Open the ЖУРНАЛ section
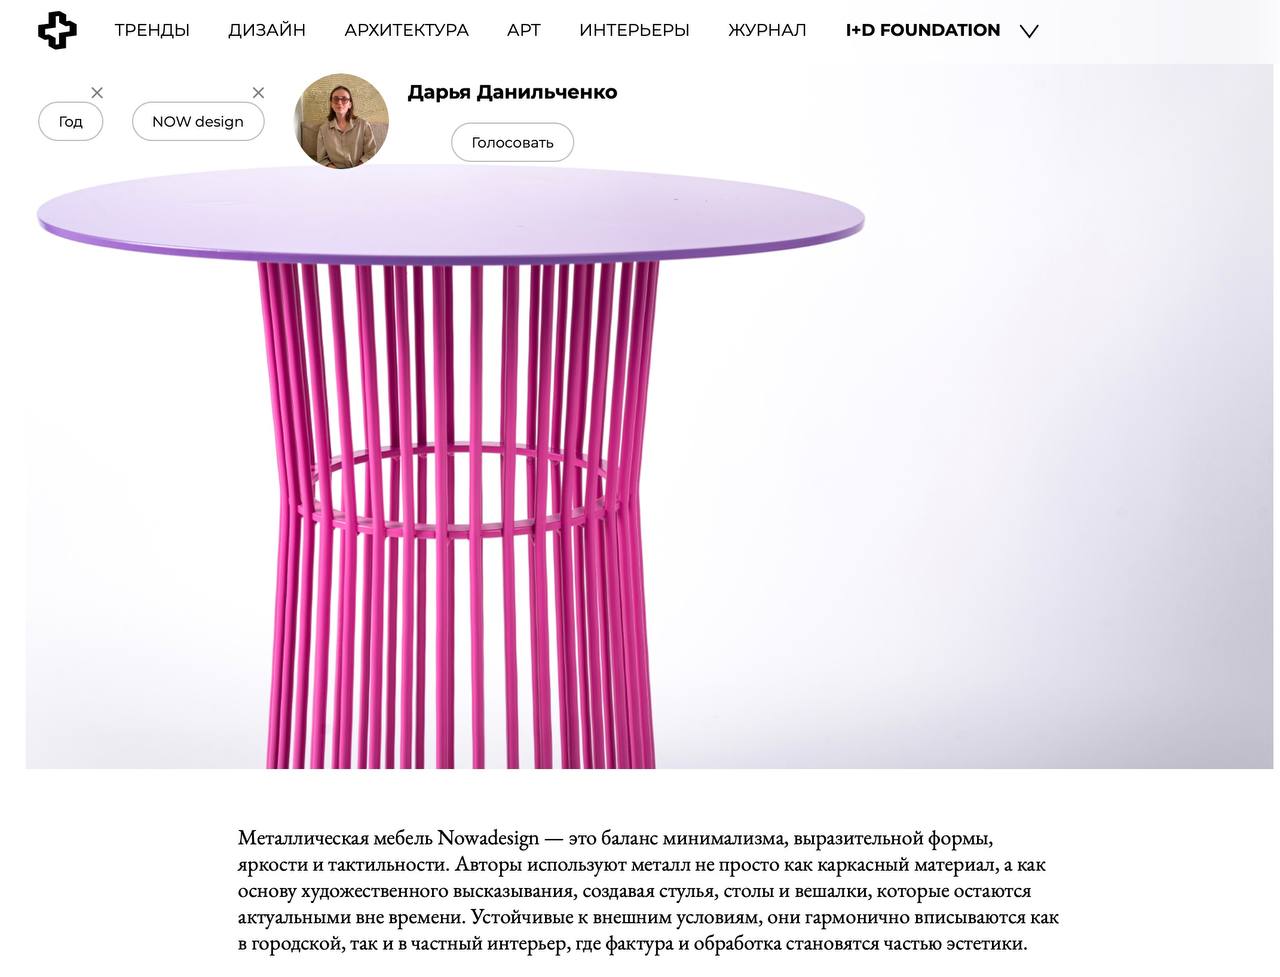The image size is (1280, 977). 767,30
